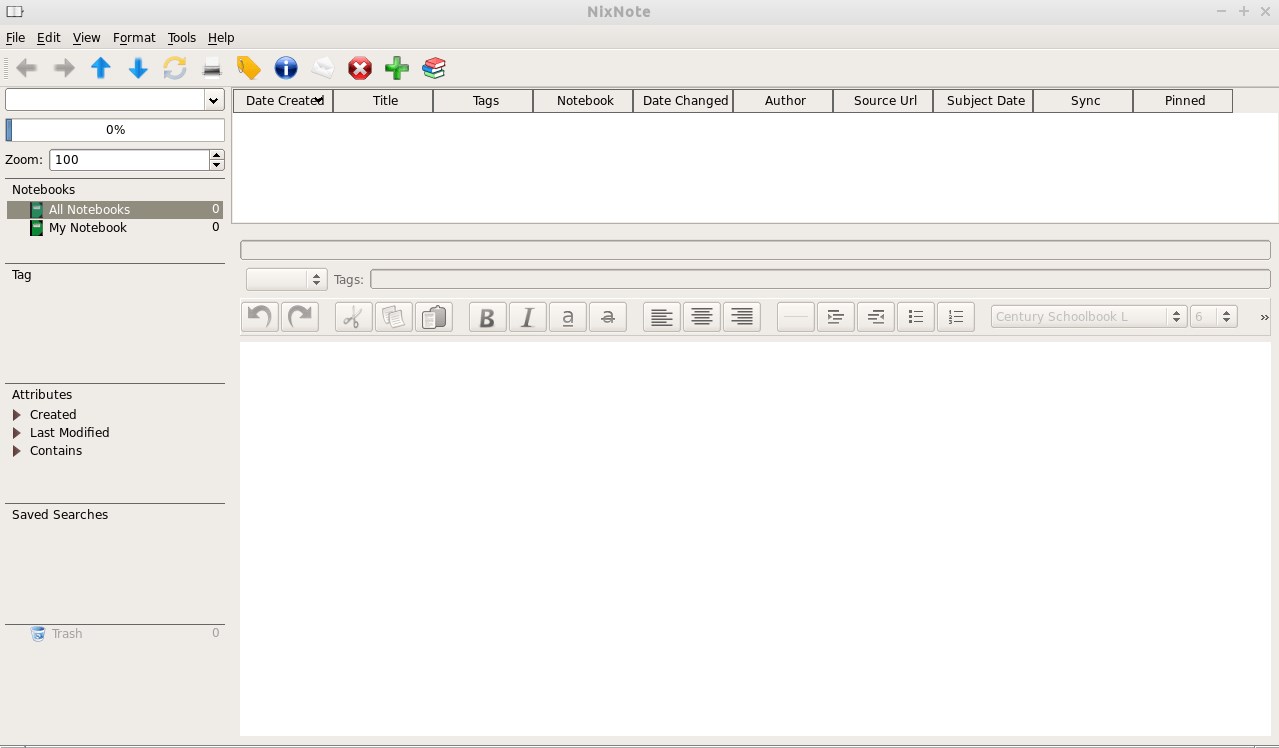Expand the Contains attribute
1279x748 pixels.
[17, 451]
